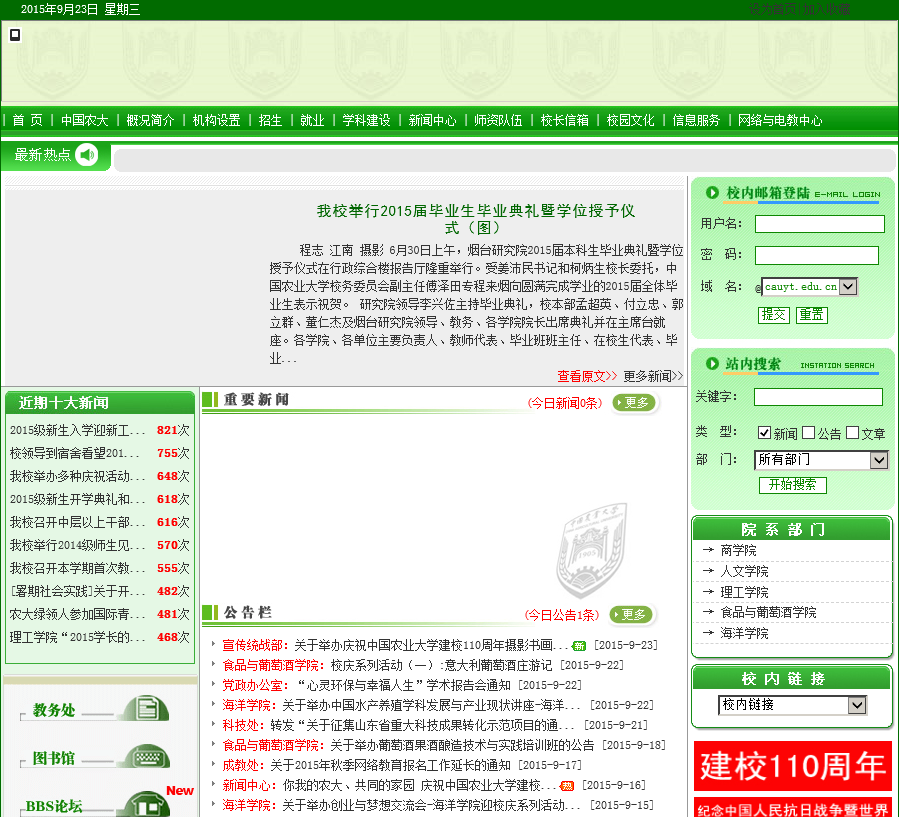Click the 开始搜索 button
Image resolution: width=899 pixels, height=817 pixels.
point(793,485)
